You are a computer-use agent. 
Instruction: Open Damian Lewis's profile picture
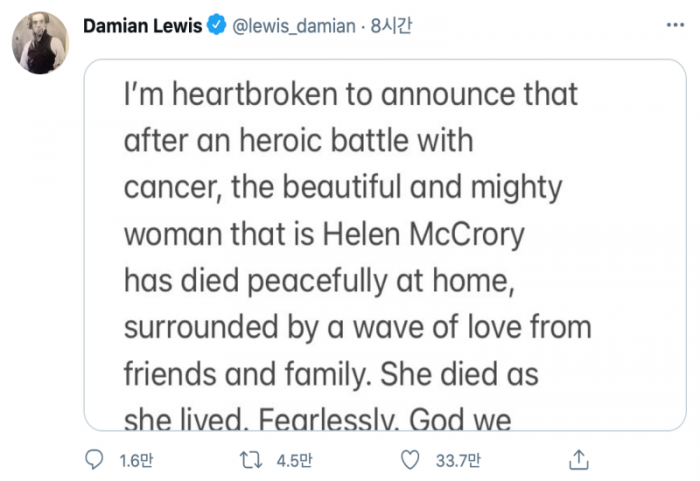(40, 43)
